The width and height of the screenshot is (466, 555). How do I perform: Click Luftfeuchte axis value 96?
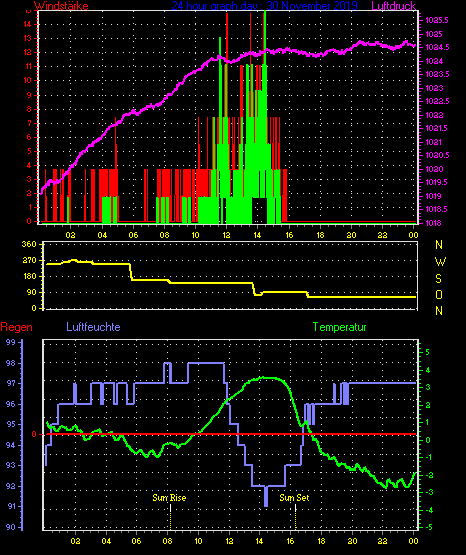(11, 404)
